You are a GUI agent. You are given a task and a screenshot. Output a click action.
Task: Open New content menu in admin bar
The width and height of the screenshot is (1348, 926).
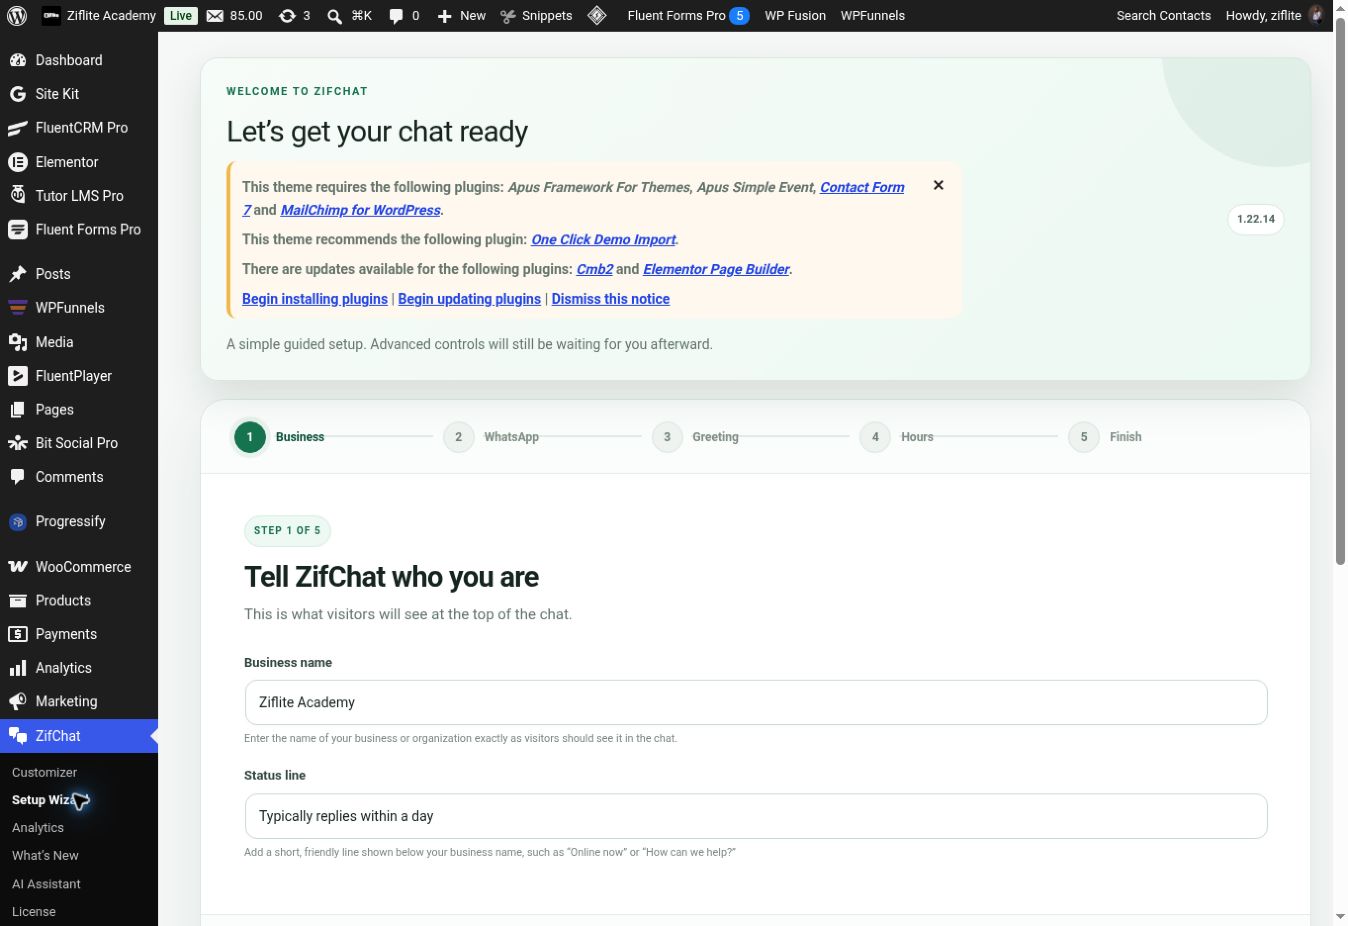pyautogui.click(x=461, y=15)
